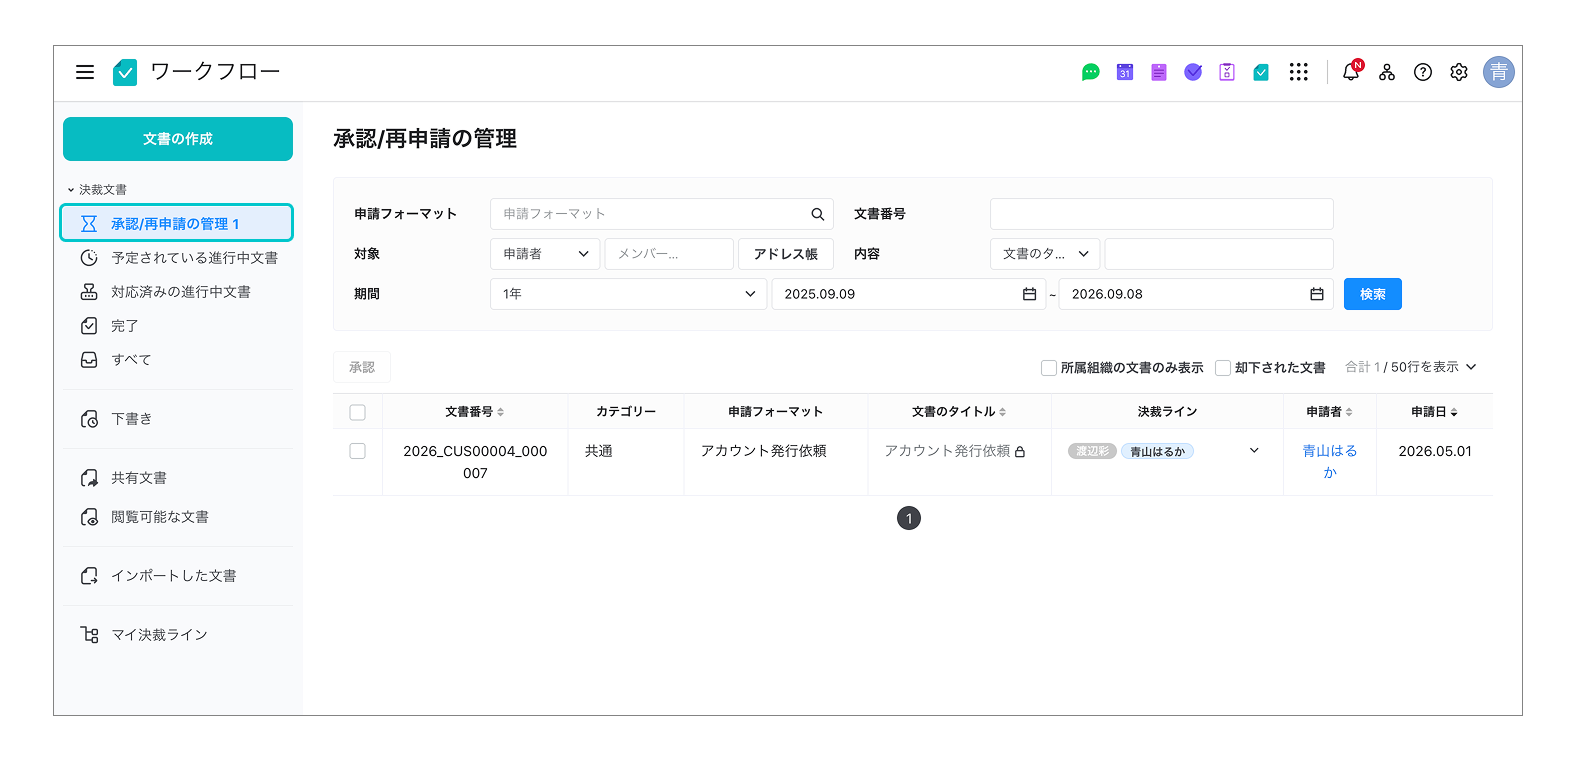Click the 文書番号 input field

[x=1162, y=214]
